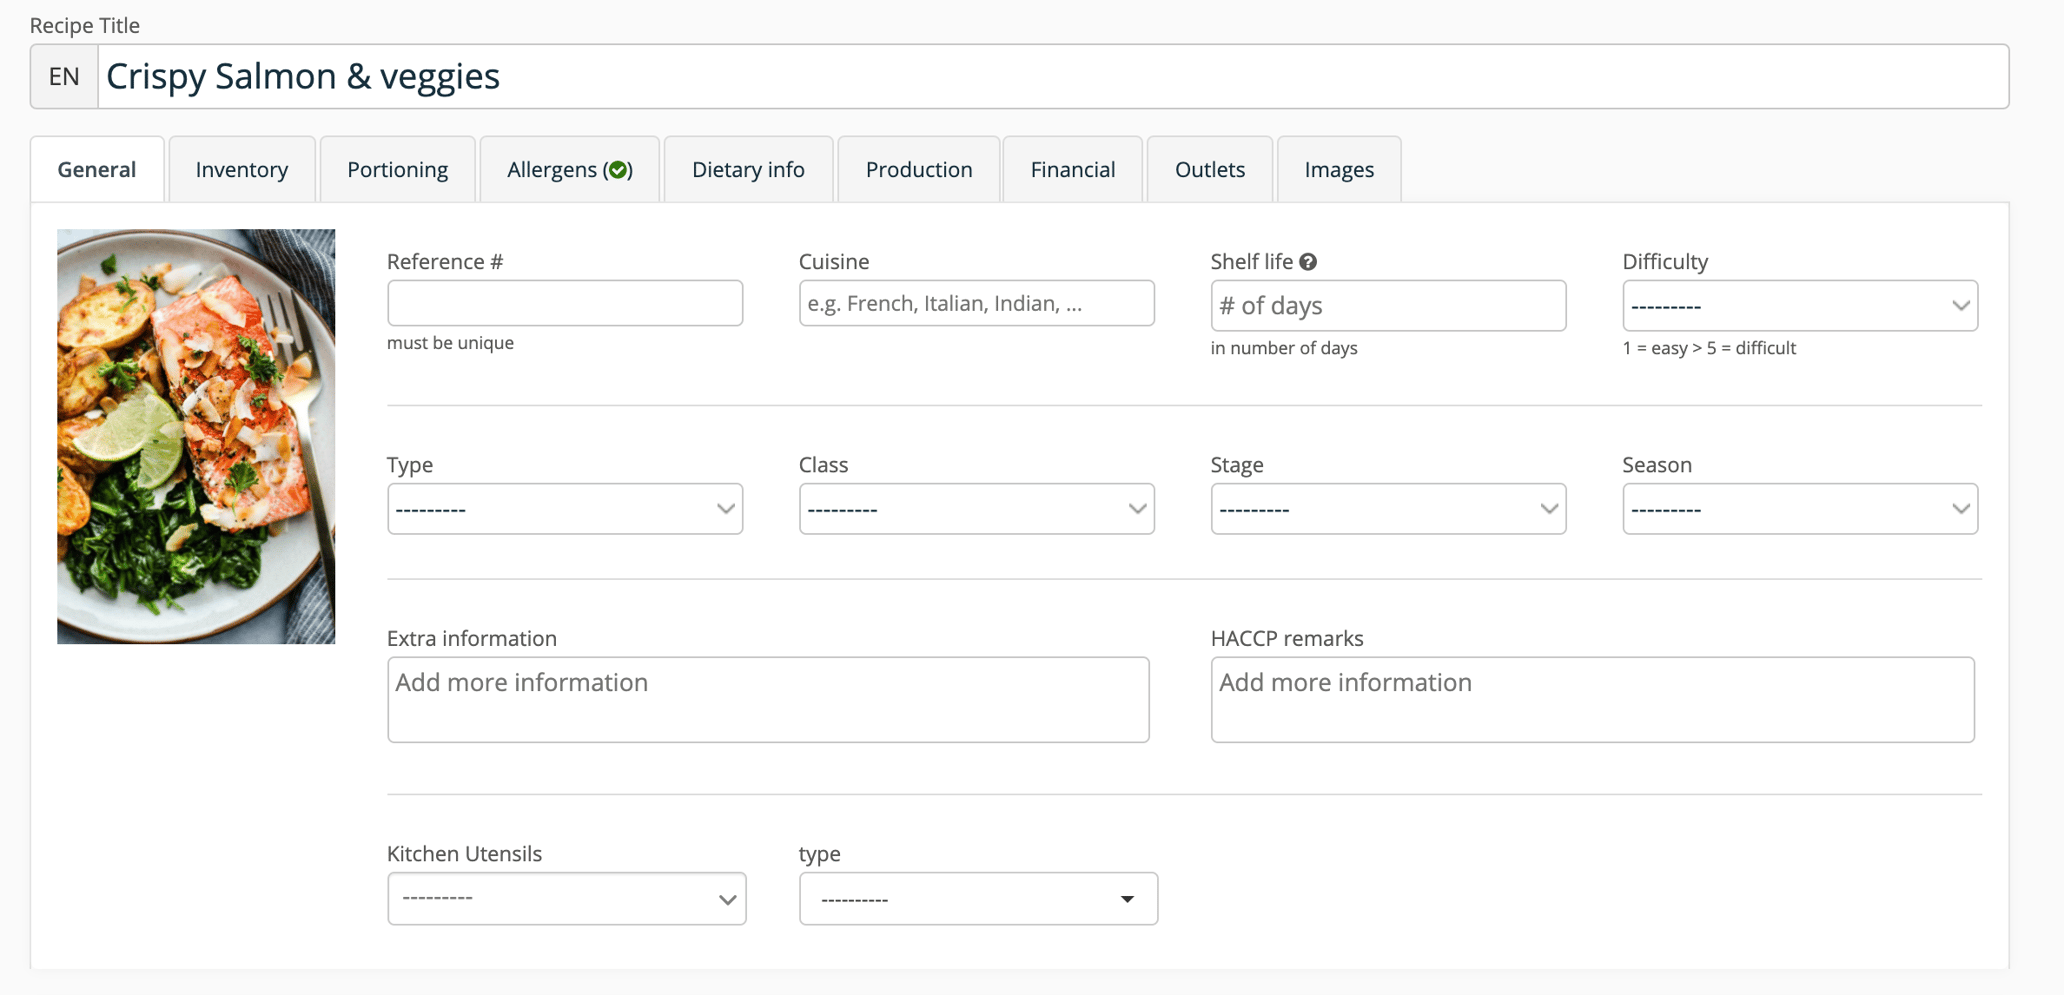Open the Images tab
The height and width of the screenshot is (995, 2064).
[1338, 170]
